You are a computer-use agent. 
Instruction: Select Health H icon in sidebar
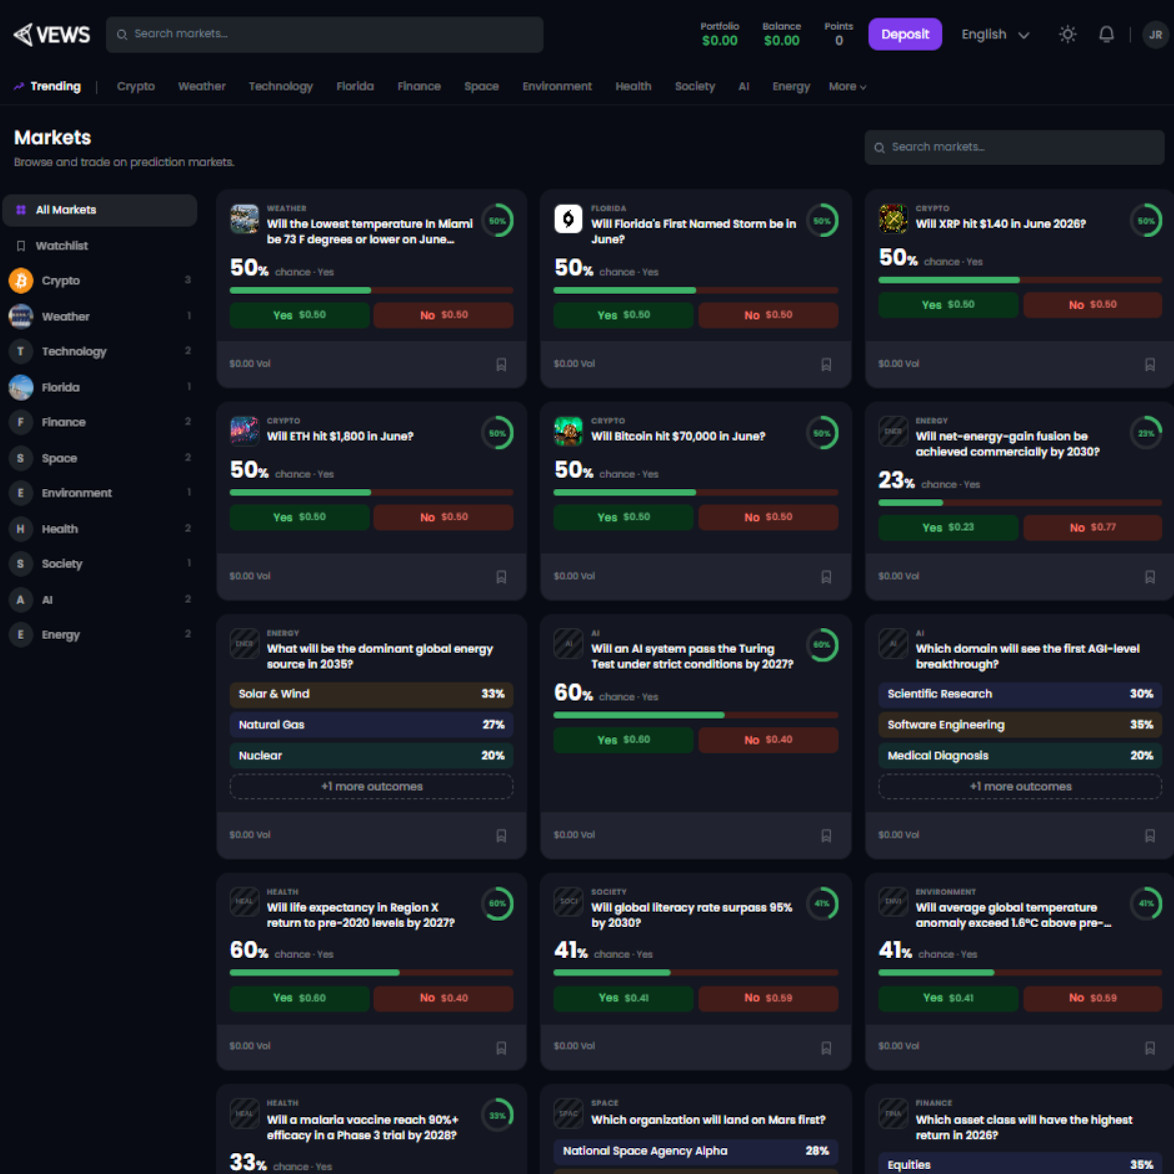(20, 529)
